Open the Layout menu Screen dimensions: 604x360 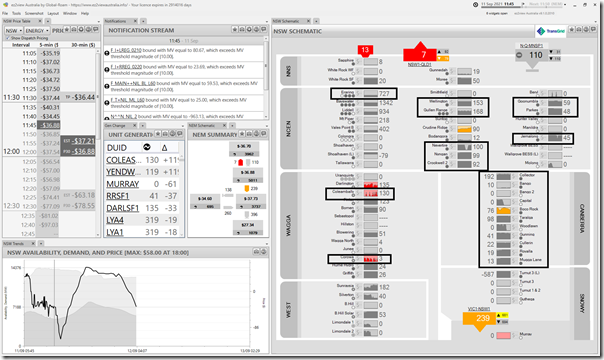click(53, 13)
